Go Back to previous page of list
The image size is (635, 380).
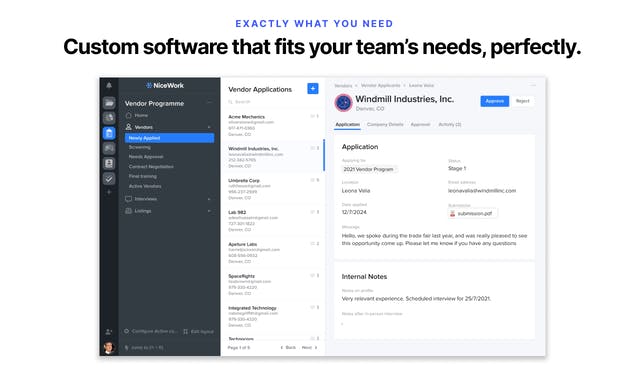[x=288, y=348]
